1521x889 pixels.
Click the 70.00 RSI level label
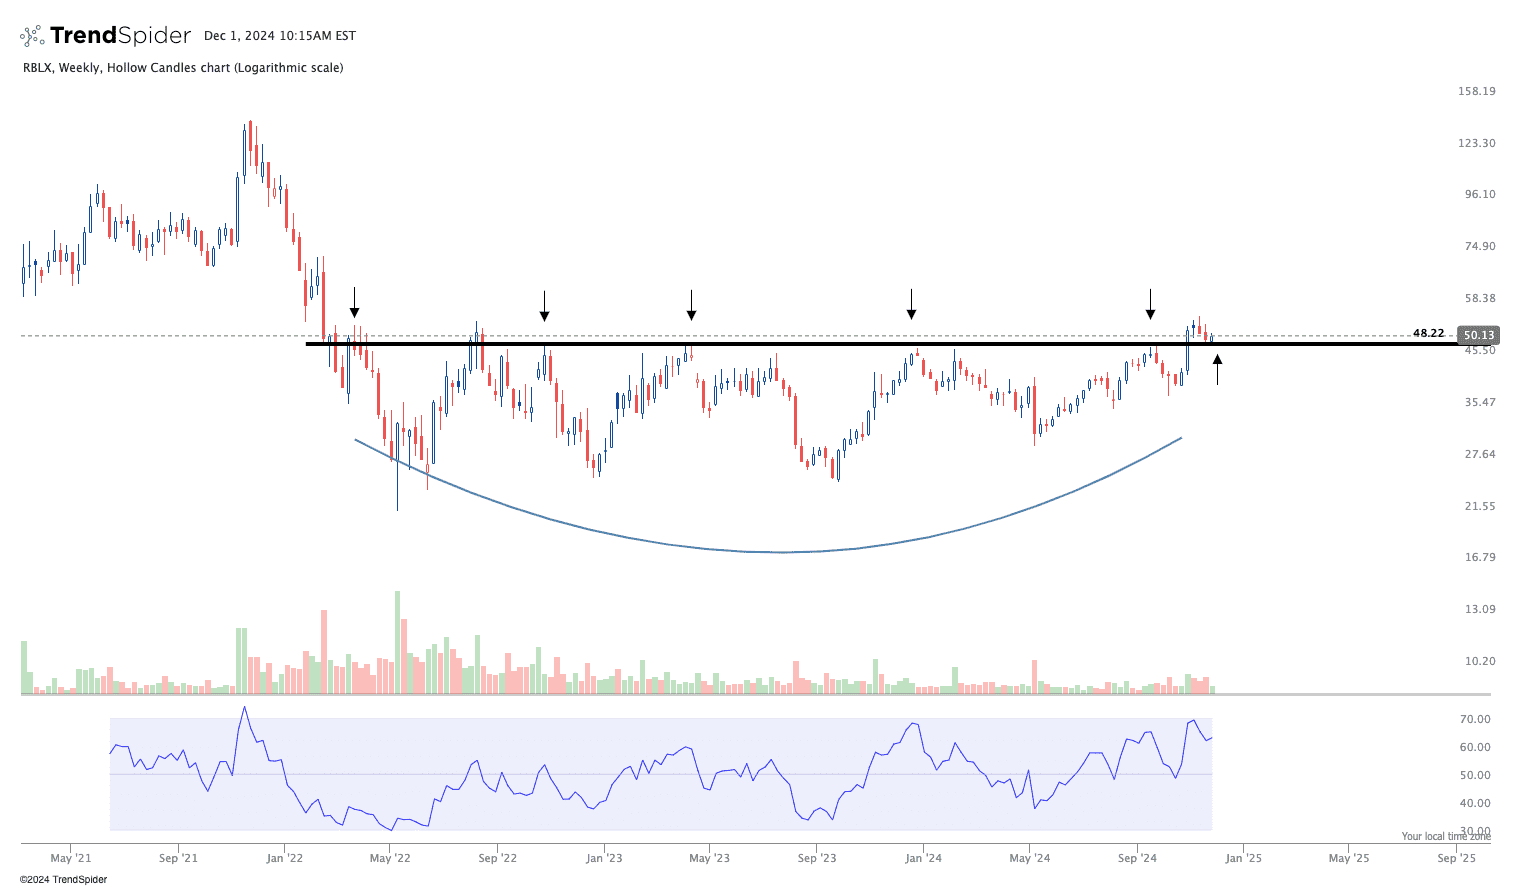(x=1475, y=719)
